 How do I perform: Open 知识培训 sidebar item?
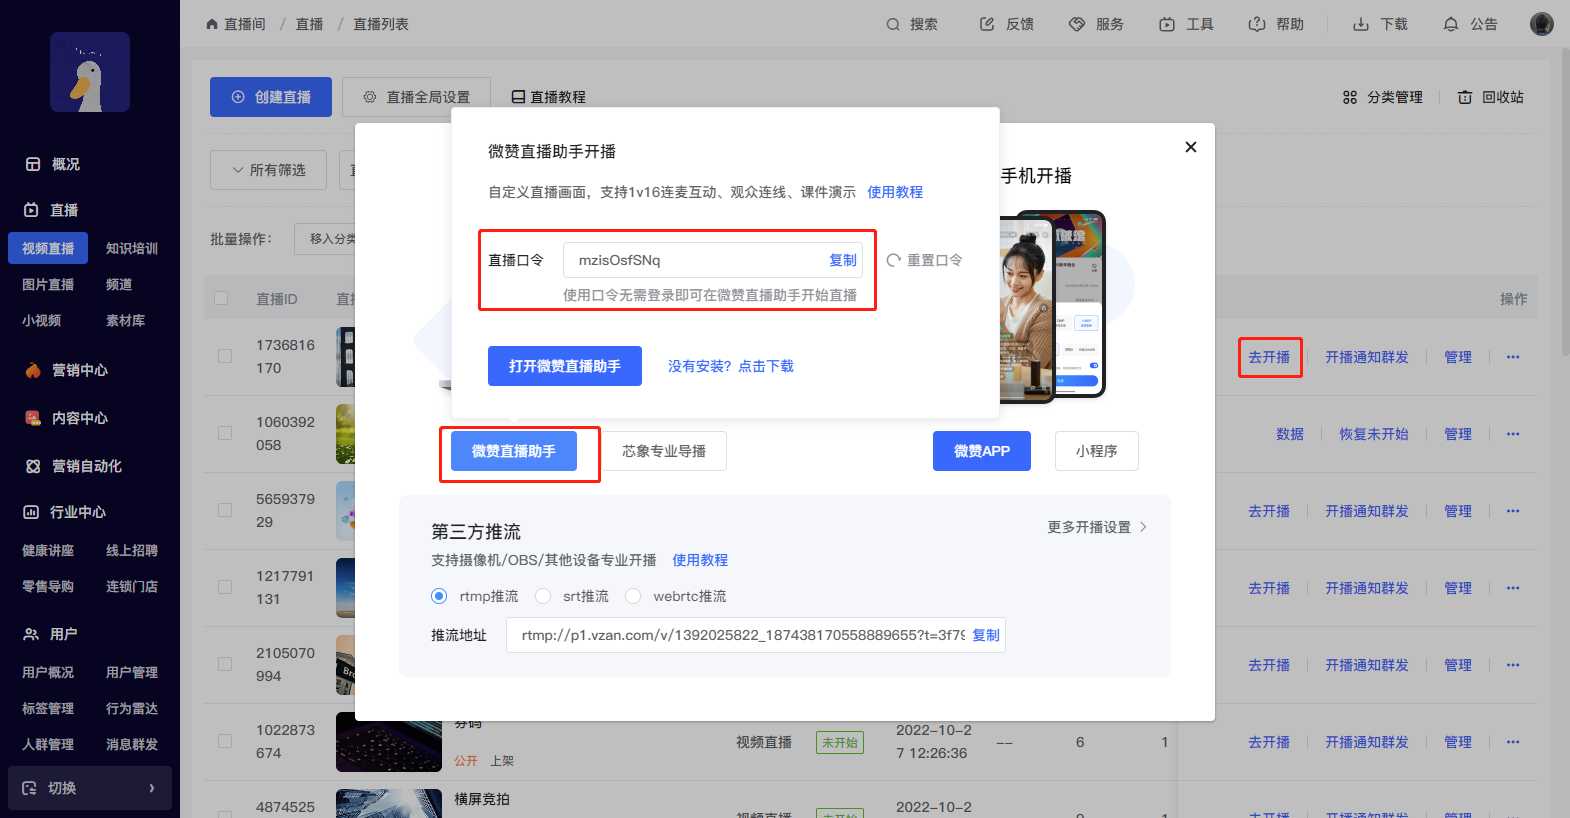click(x=132, y=248)
